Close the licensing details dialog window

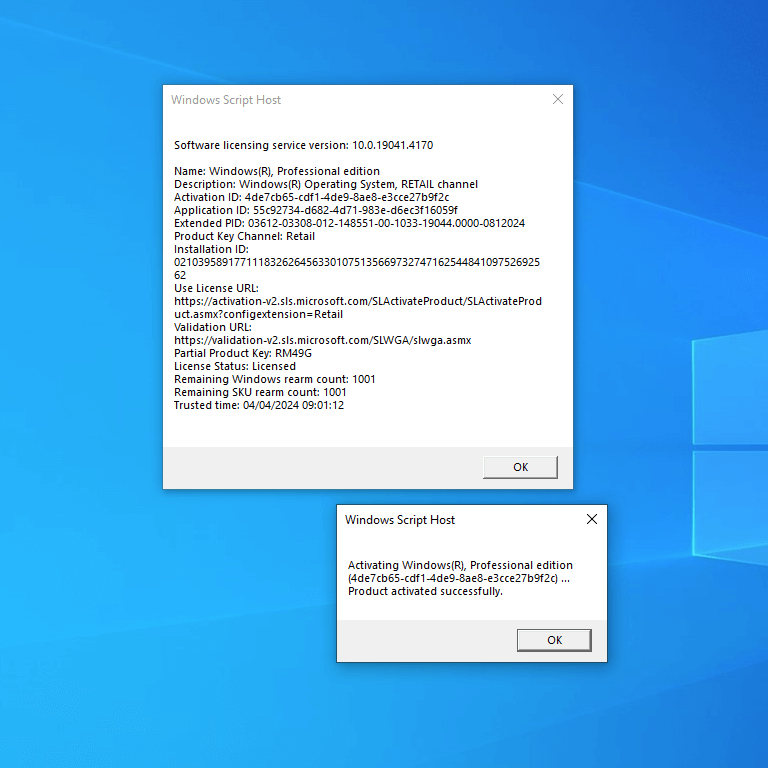pyautogui.click(x=558, y=99)
